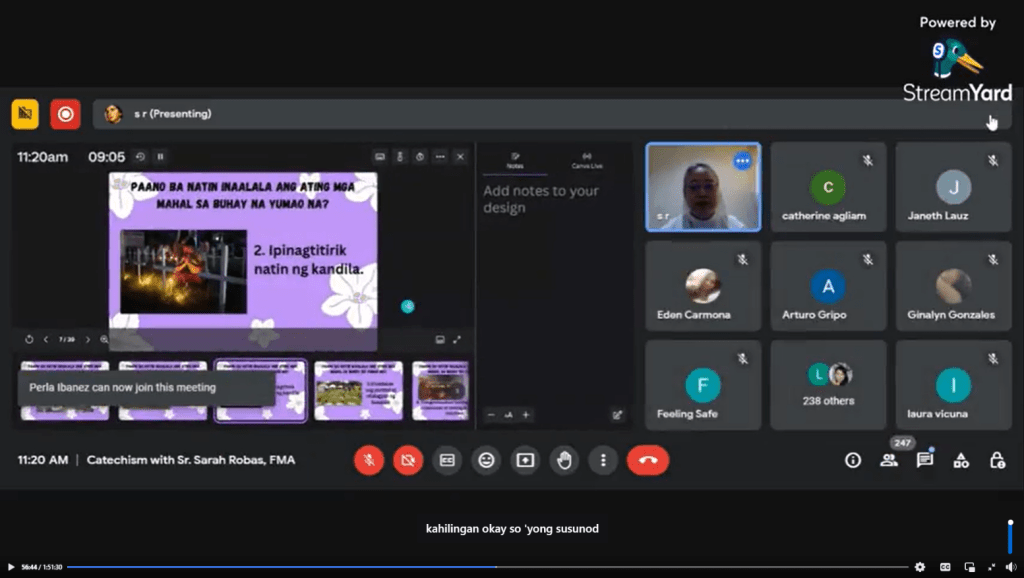Unmute the microphone in the call bar

tap(368, 460)
